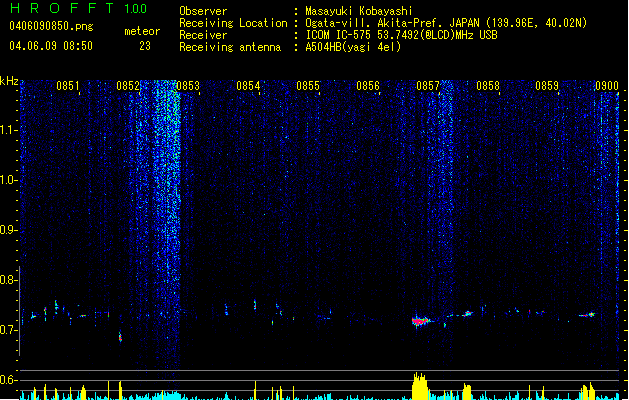This screenshot has height=400, width=629.
Task: Click the Receiver field label
Action: tap(203, 35)
